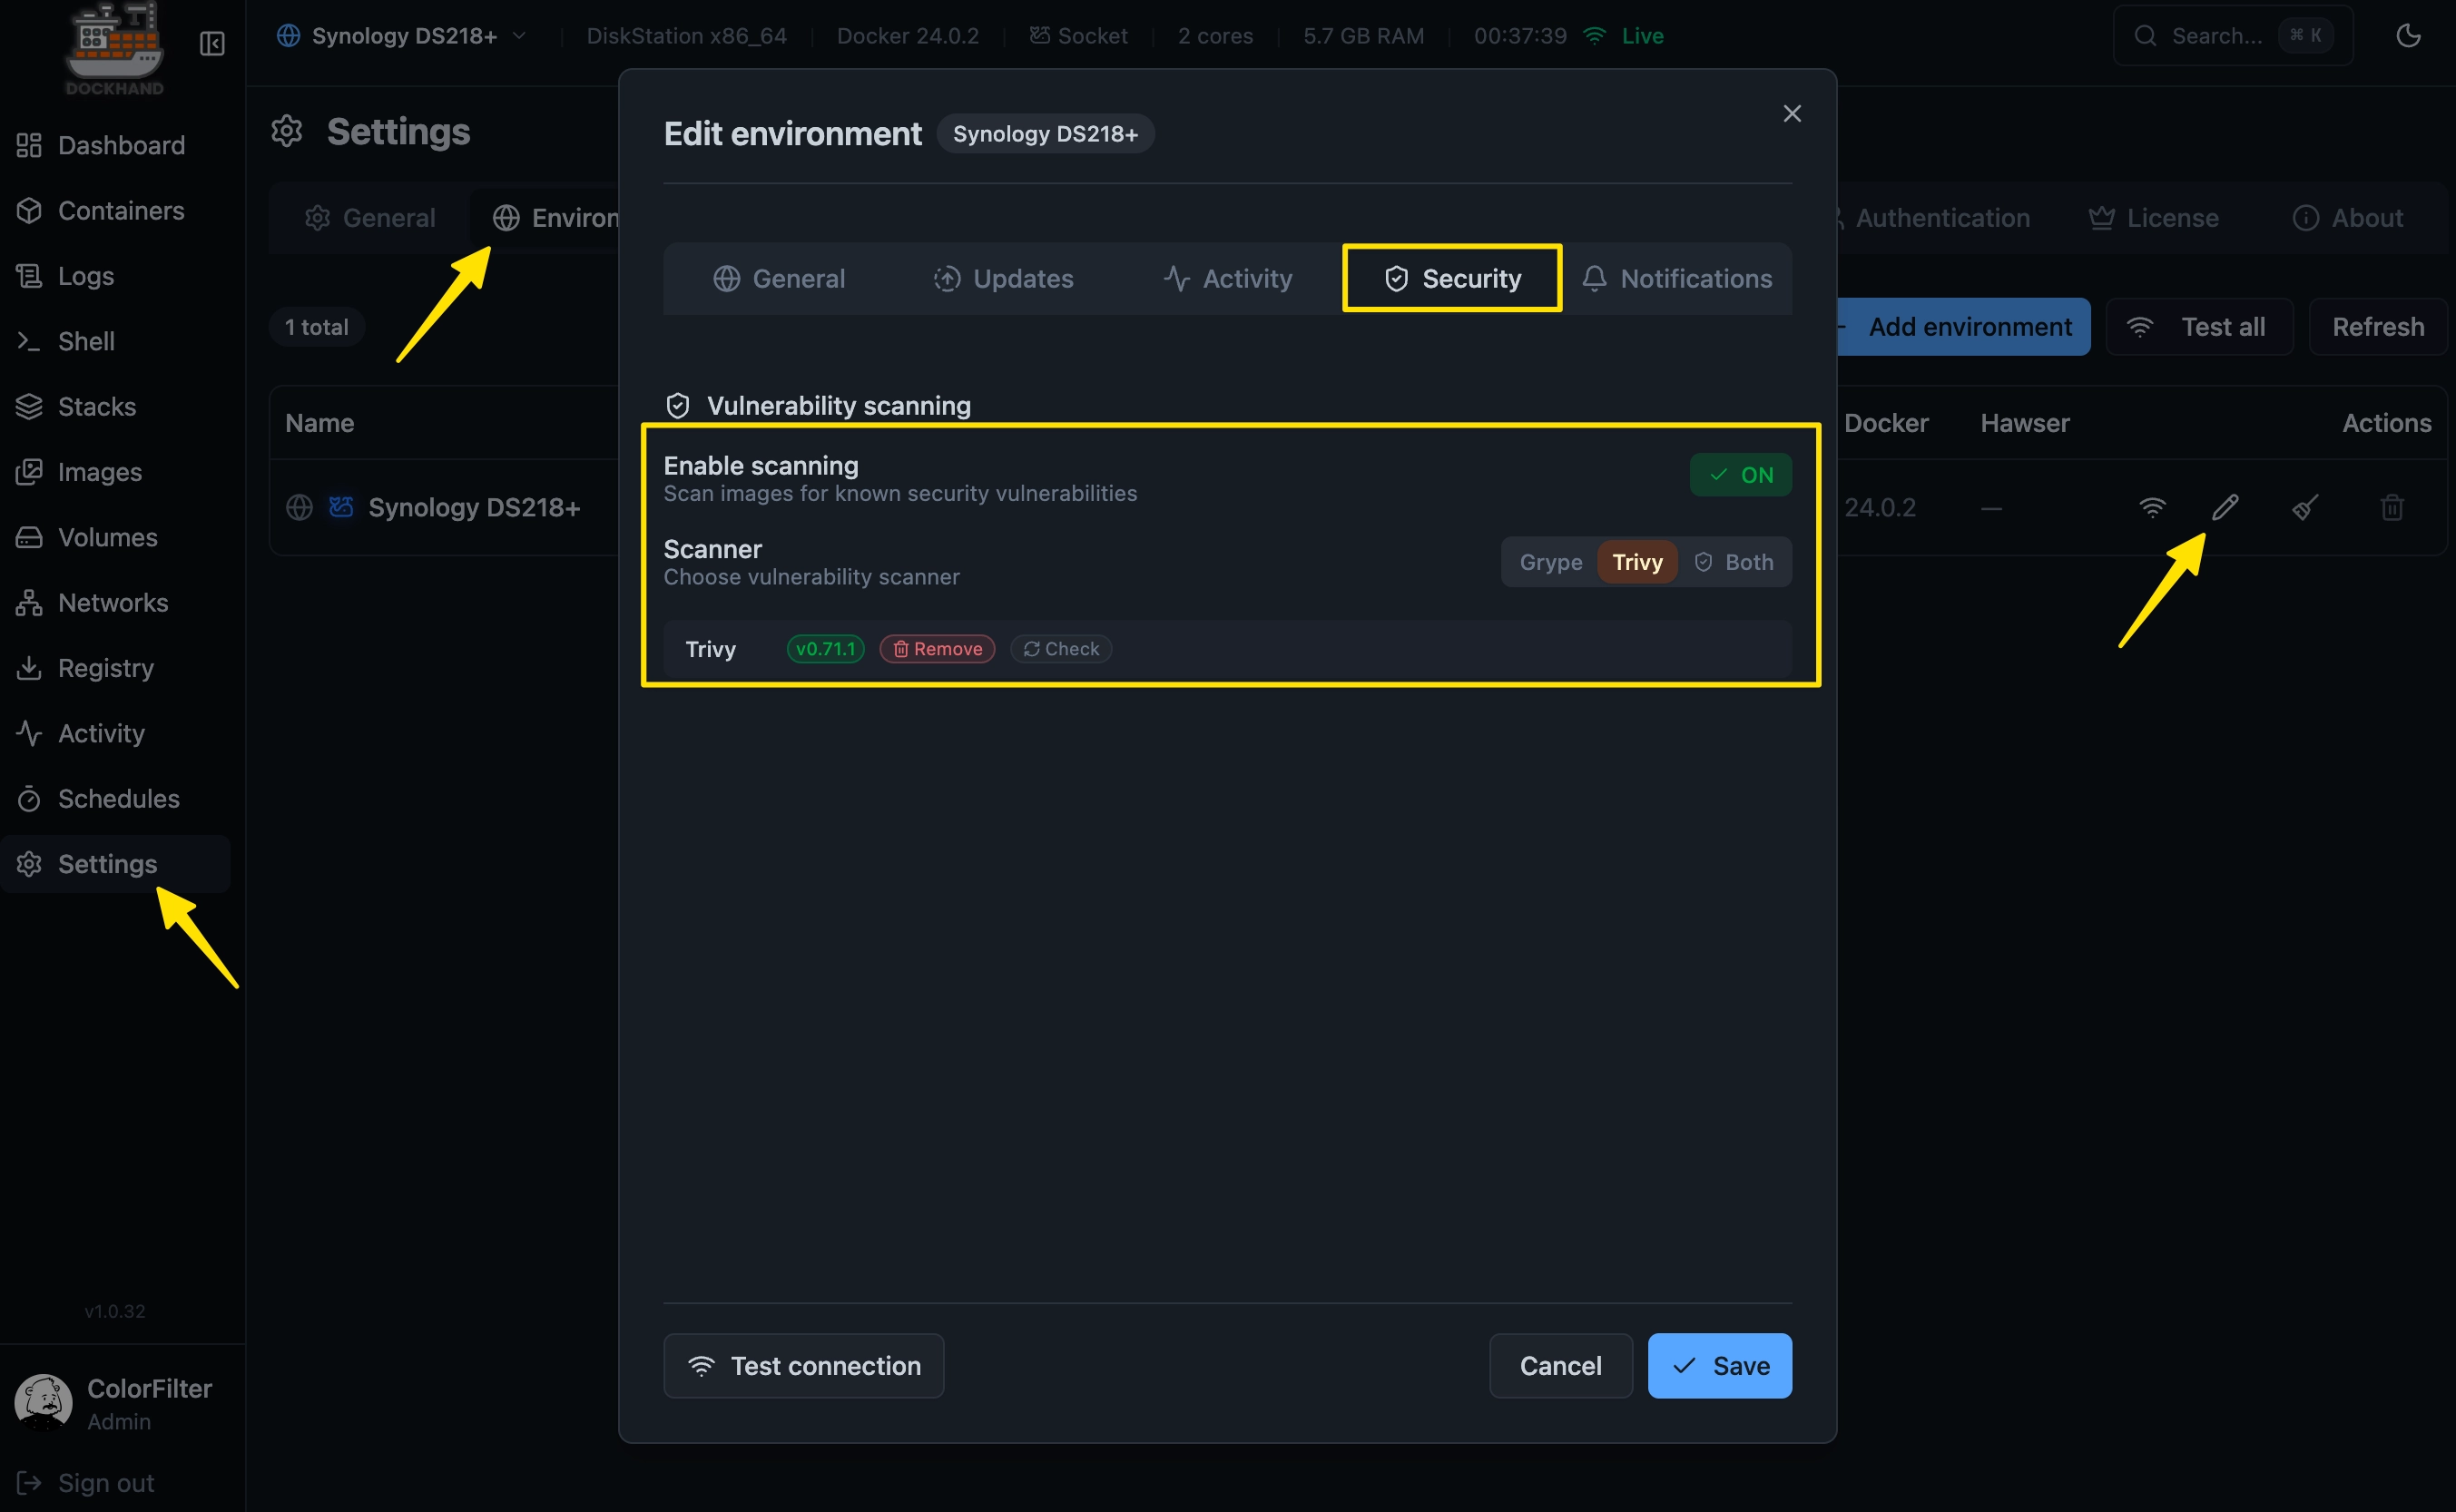
Task: Click the Docker 24.0.2 header label
Action: pos(908,36)
